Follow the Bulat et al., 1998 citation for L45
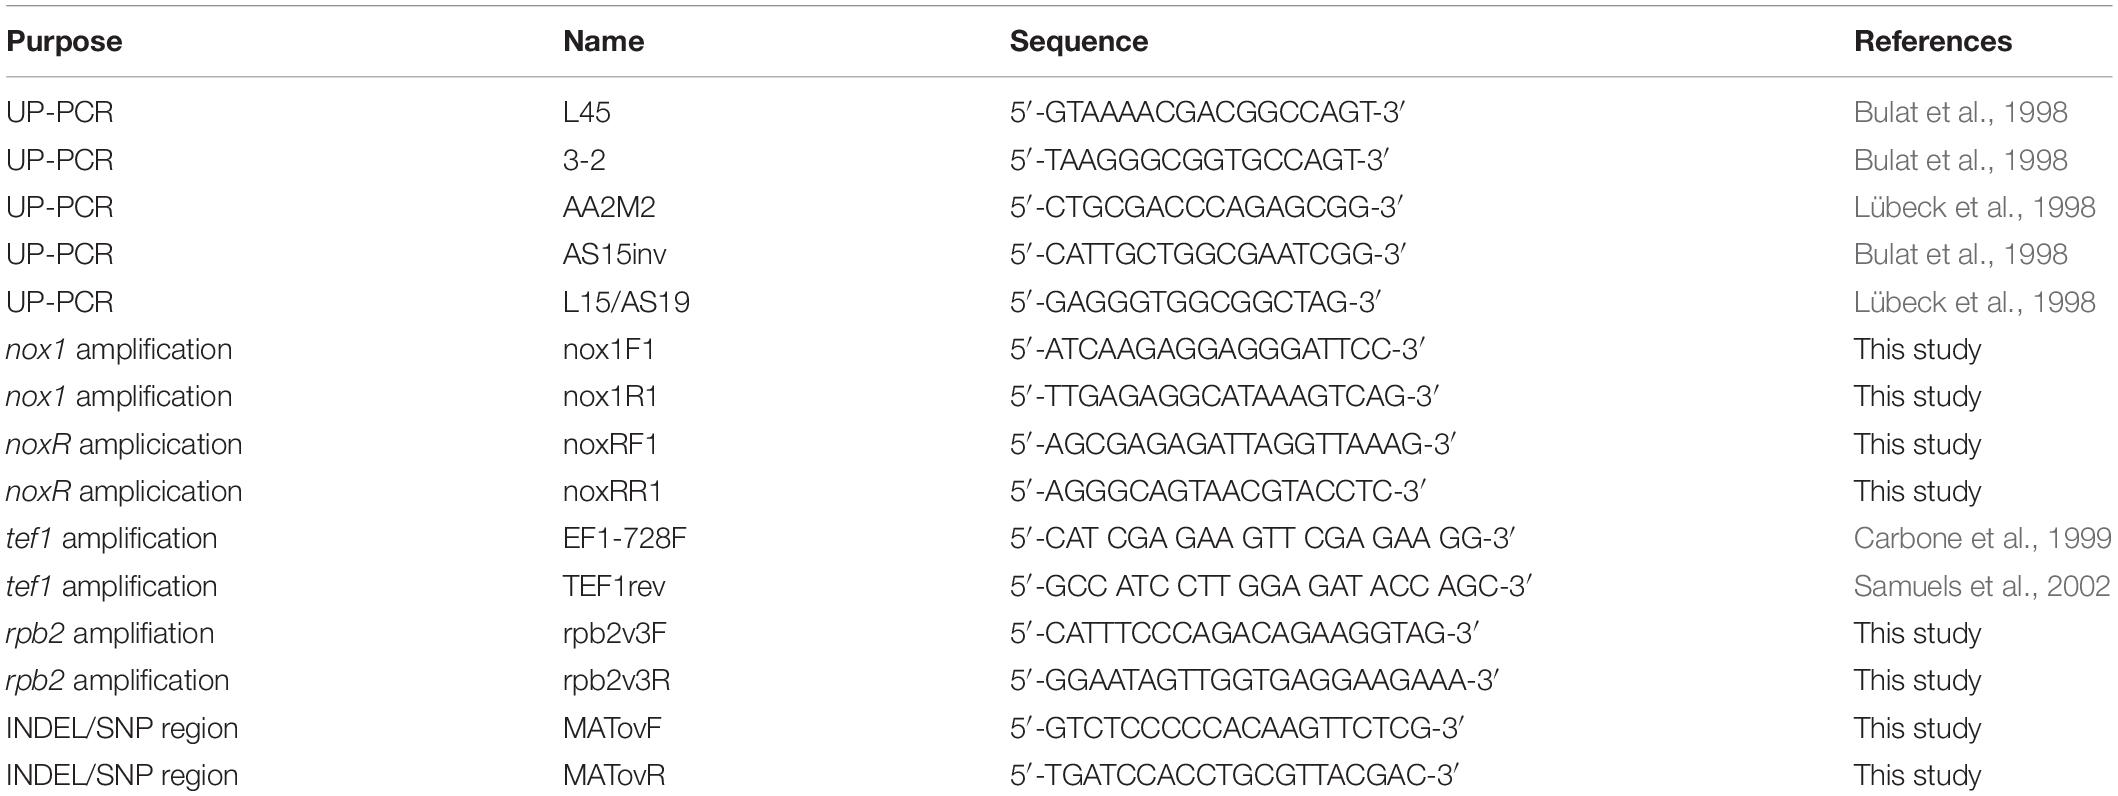The image size is (2118, 796). (1960, 112)
